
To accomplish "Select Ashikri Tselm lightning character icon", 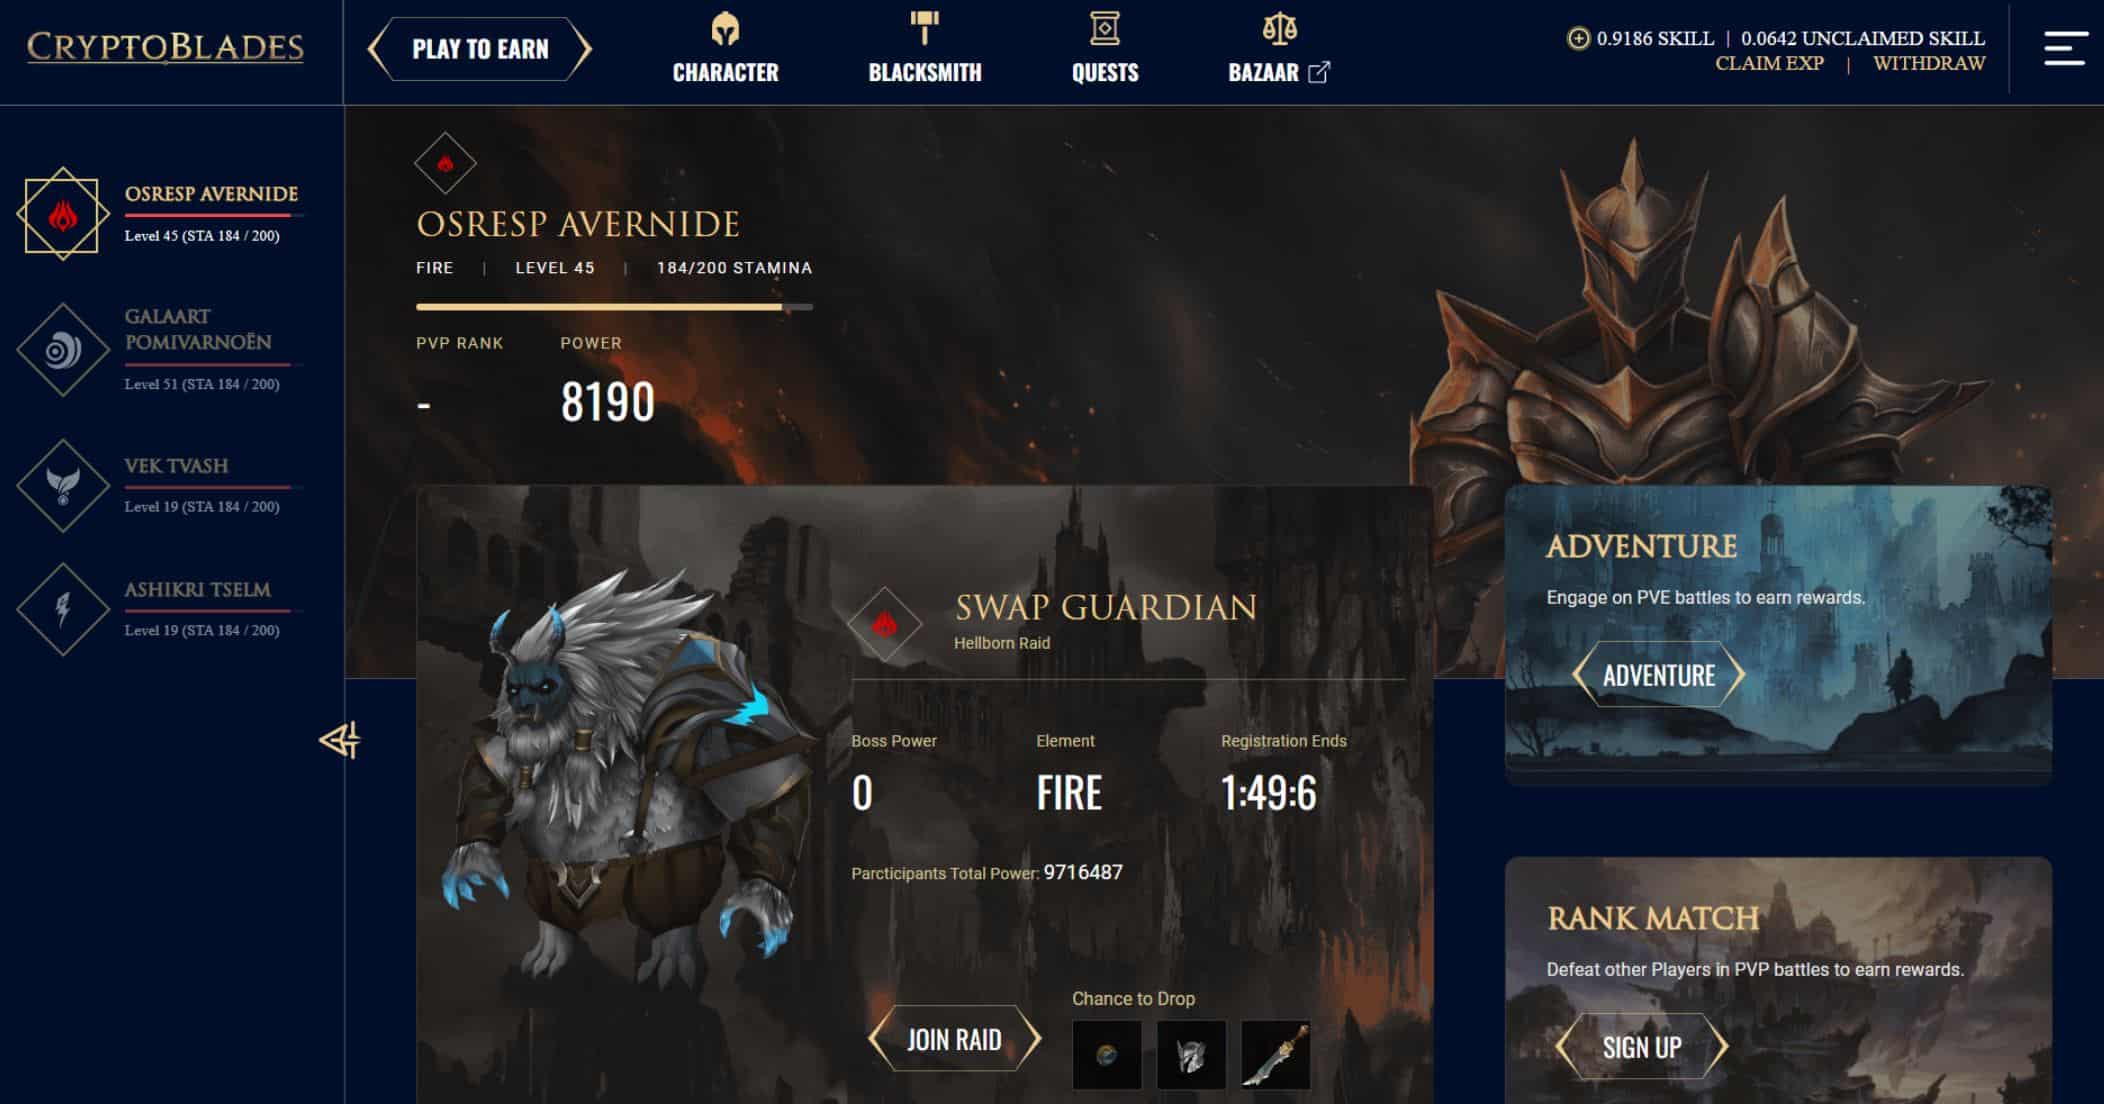I will (x=63, y=610).
